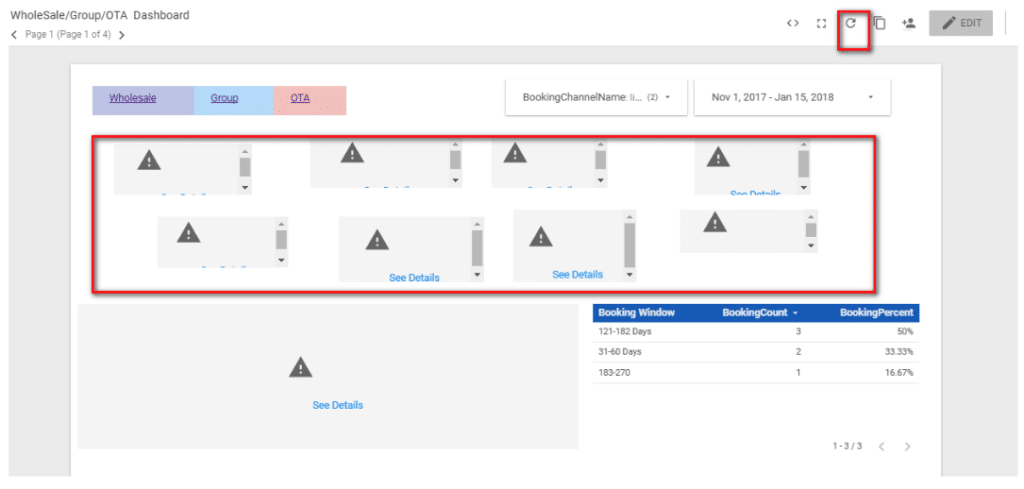Click table cell showing 16.67%
The height and width of the screenshot is (489, 1024).
coord(899,372)
